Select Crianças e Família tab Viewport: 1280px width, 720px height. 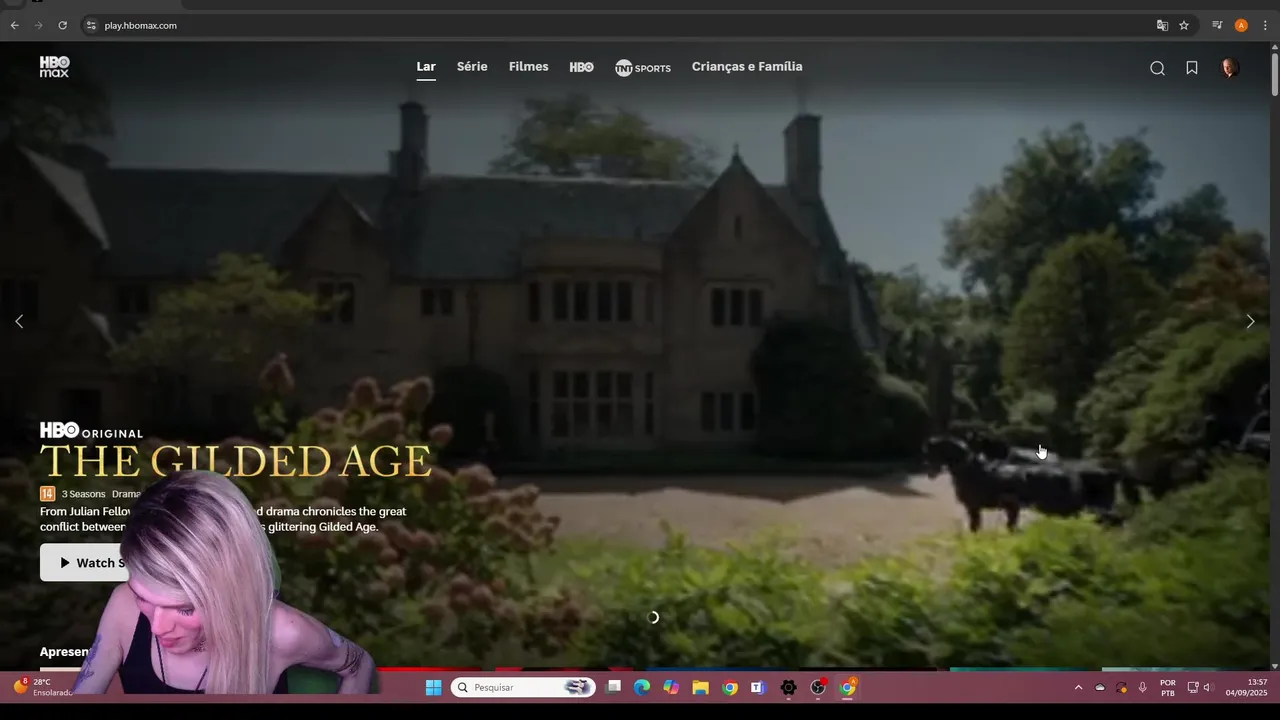click(x=747, y=67)
